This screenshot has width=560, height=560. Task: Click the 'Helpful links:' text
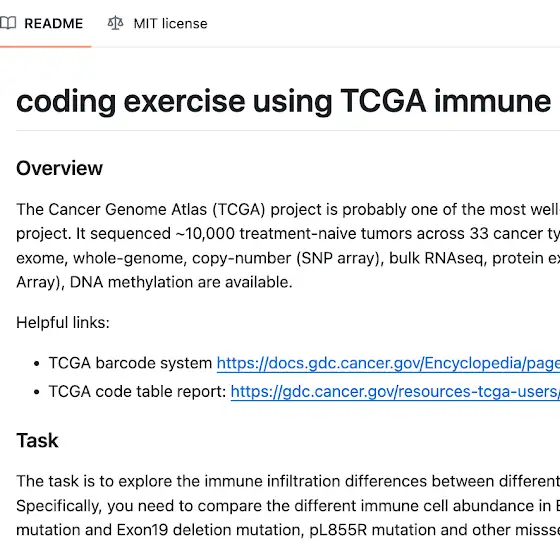(63, 322)
